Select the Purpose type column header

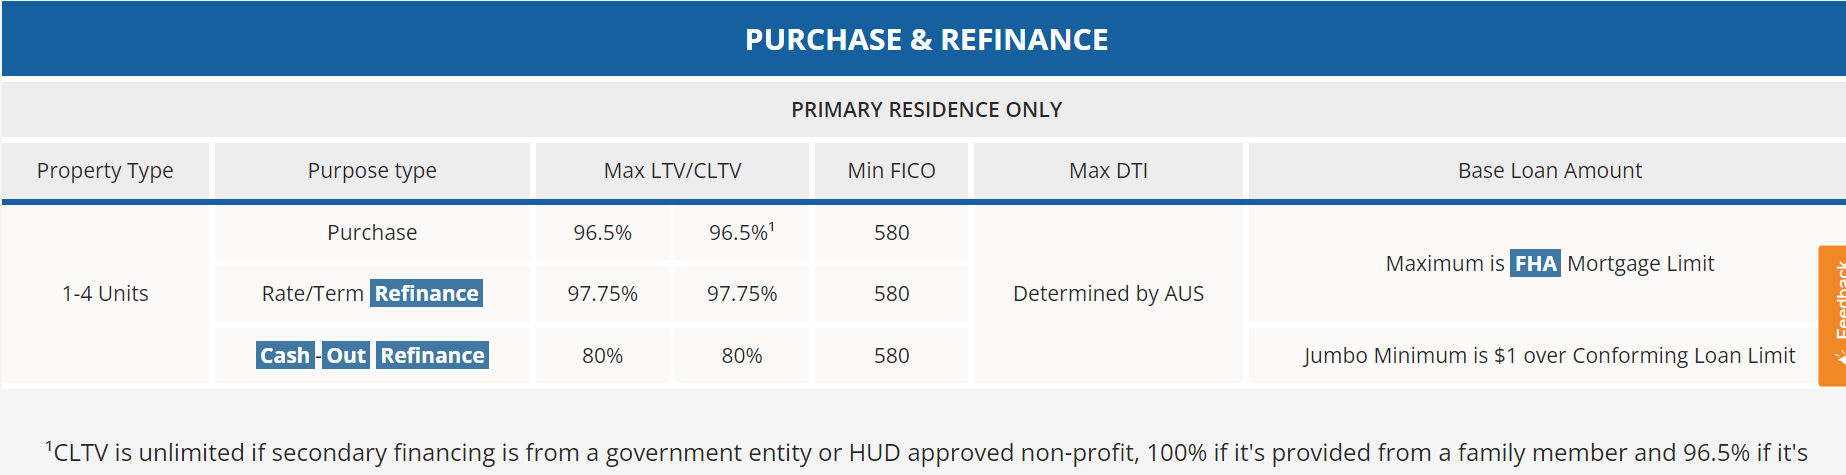pos(372,171)
